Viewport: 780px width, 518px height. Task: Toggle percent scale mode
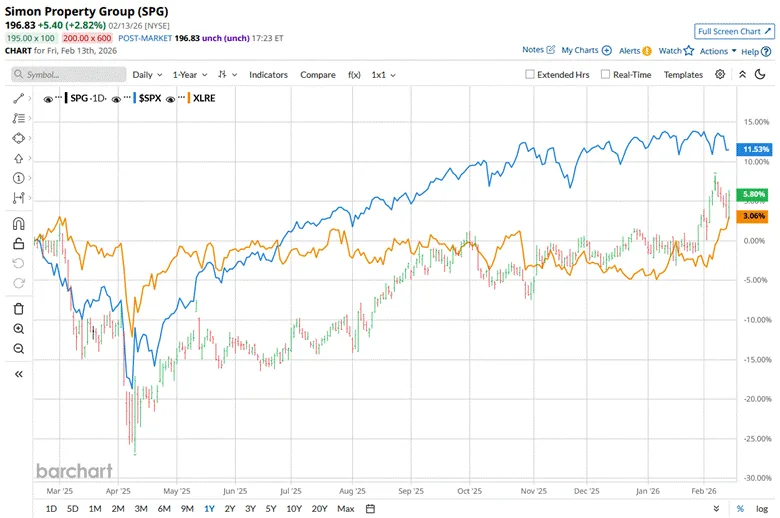pyautogui.click(x=740, y=509)
